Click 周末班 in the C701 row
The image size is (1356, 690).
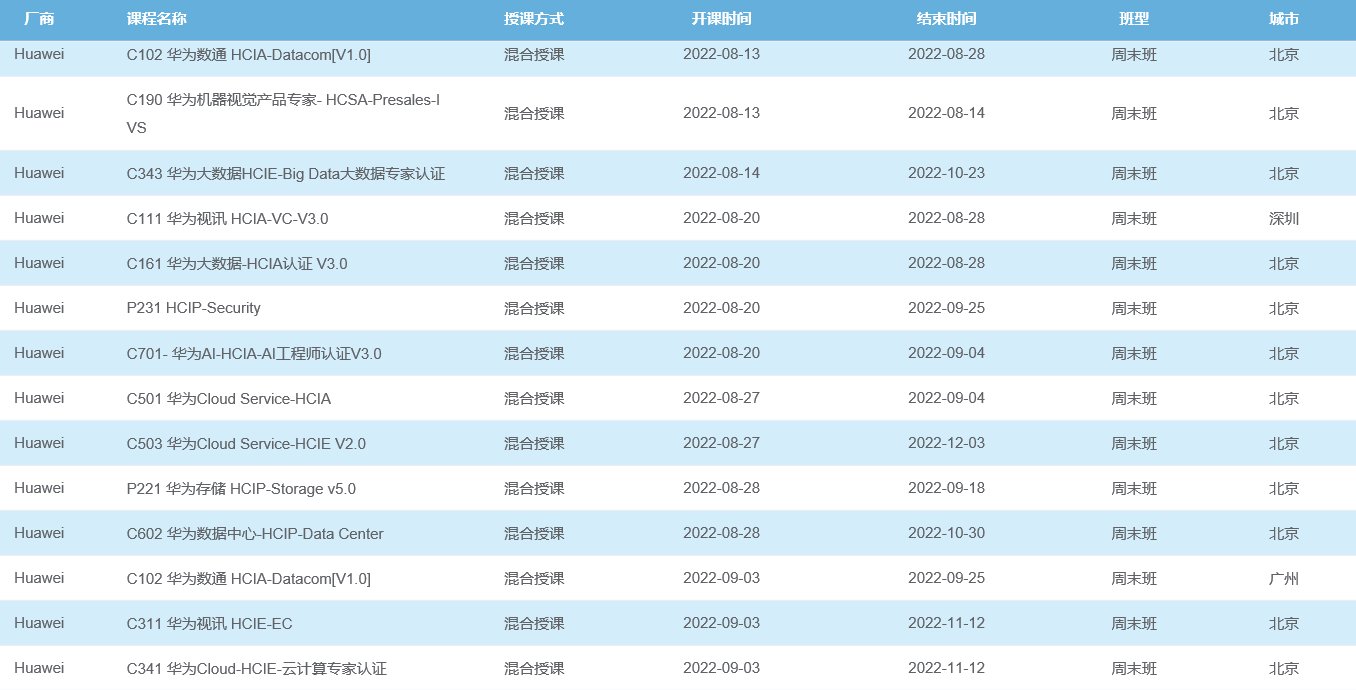click(1134, 354)
